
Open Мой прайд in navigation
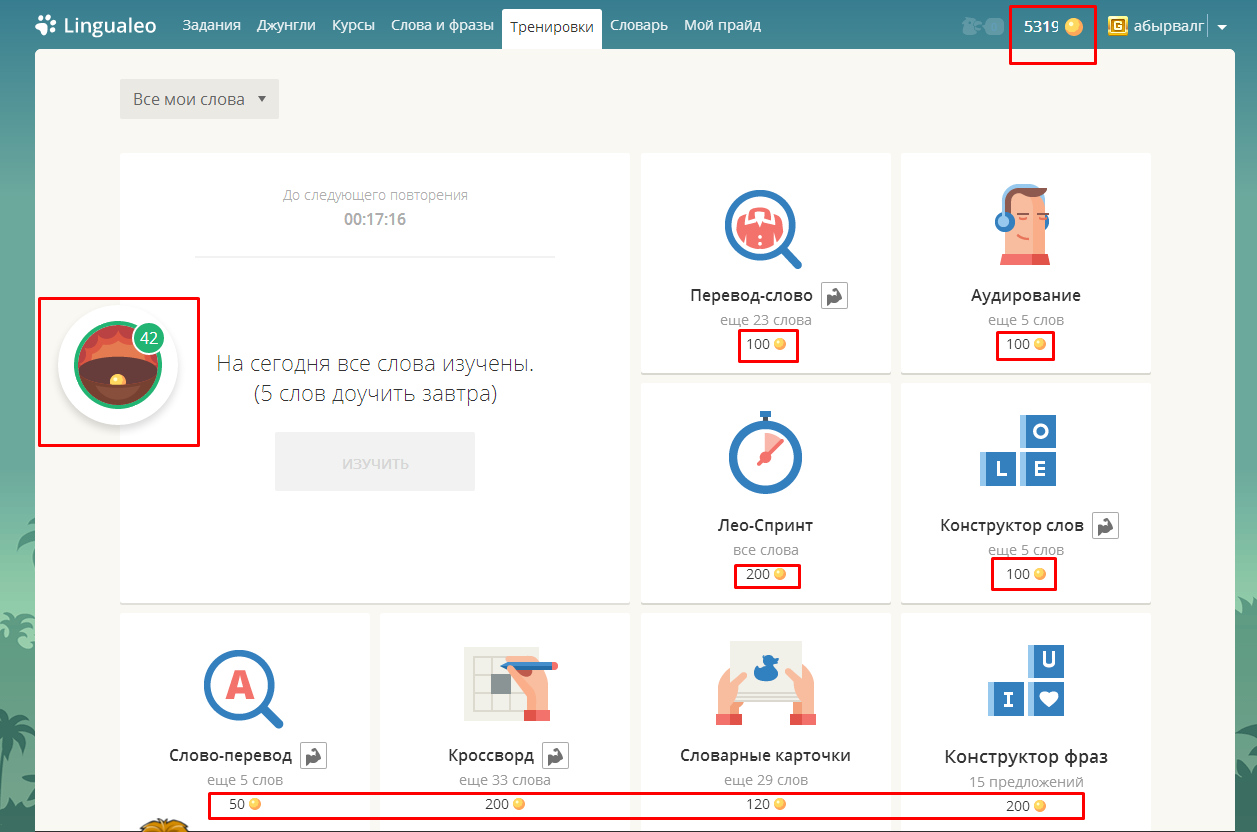(x=722, y=25)
